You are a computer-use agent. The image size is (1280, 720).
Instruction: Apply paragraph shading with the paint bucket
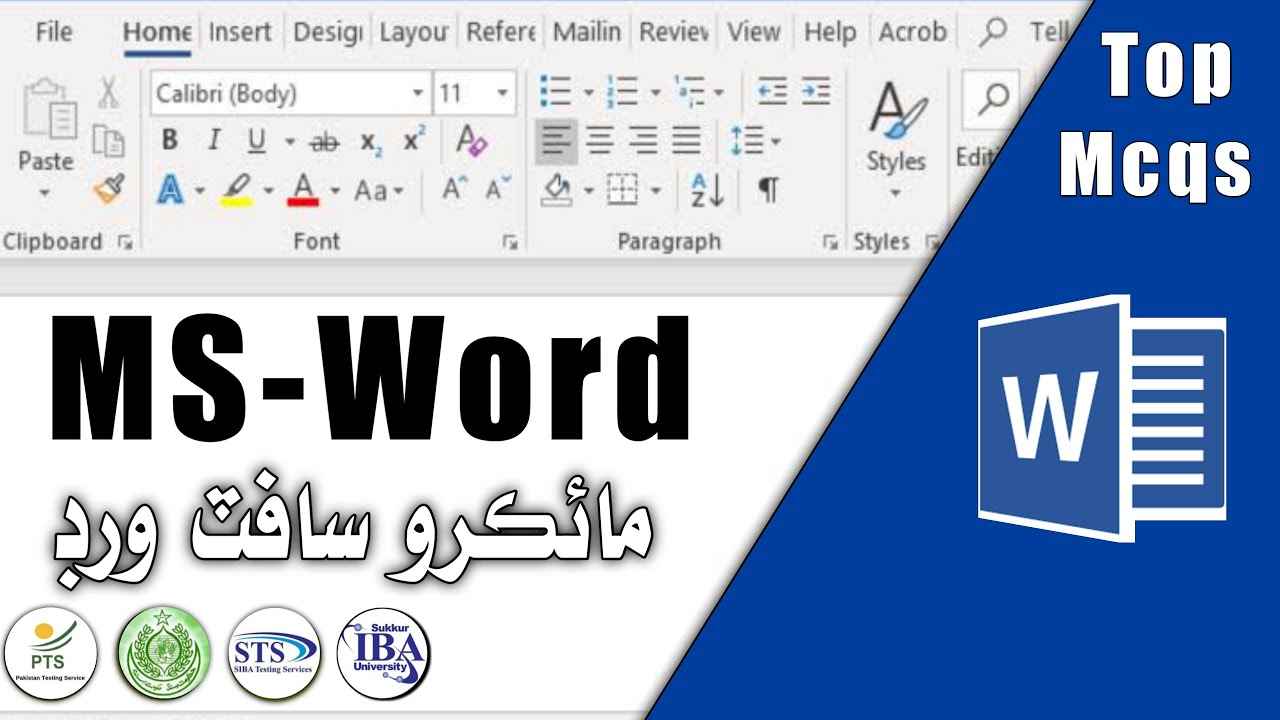click(x=556, y=189)
